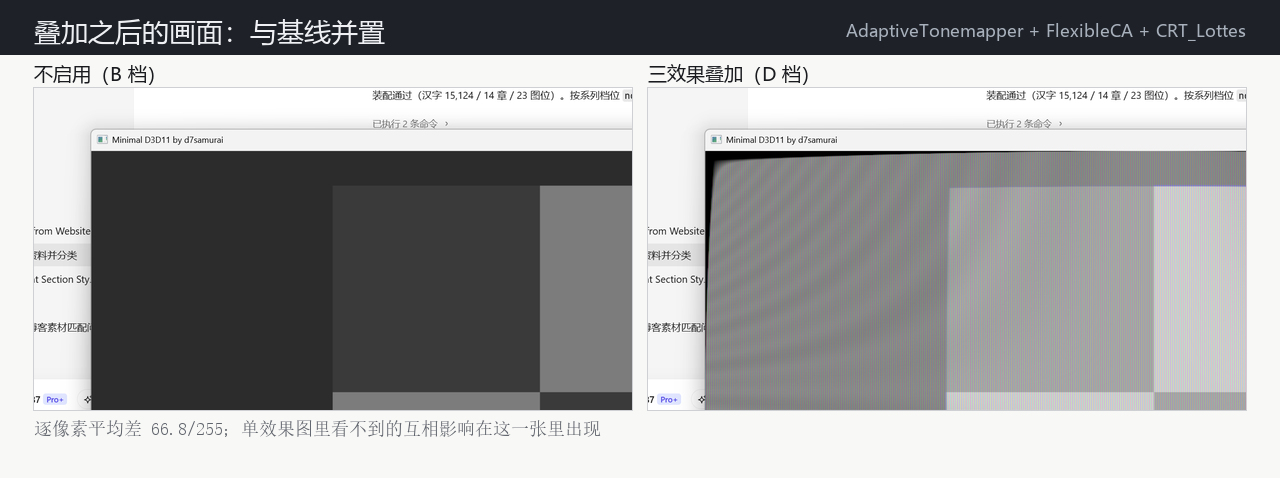The height and width of the screenshot is (478, 1280).
Task: Select the 'rom Website' sidebar row in the left screenshot
Action: [62, 231]
